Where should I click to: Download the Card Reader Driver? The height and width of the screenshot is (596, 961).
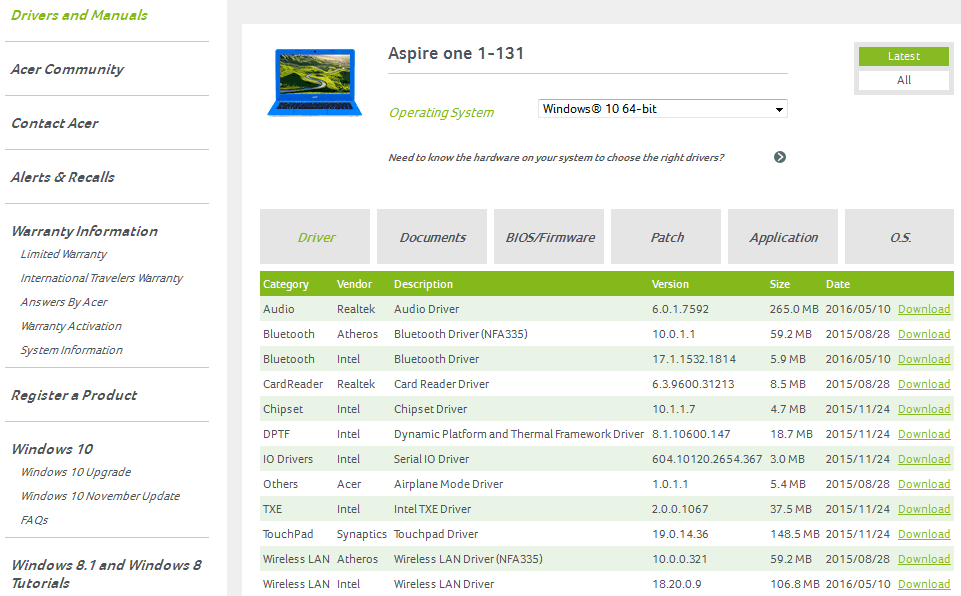click(x=924, y=384)
